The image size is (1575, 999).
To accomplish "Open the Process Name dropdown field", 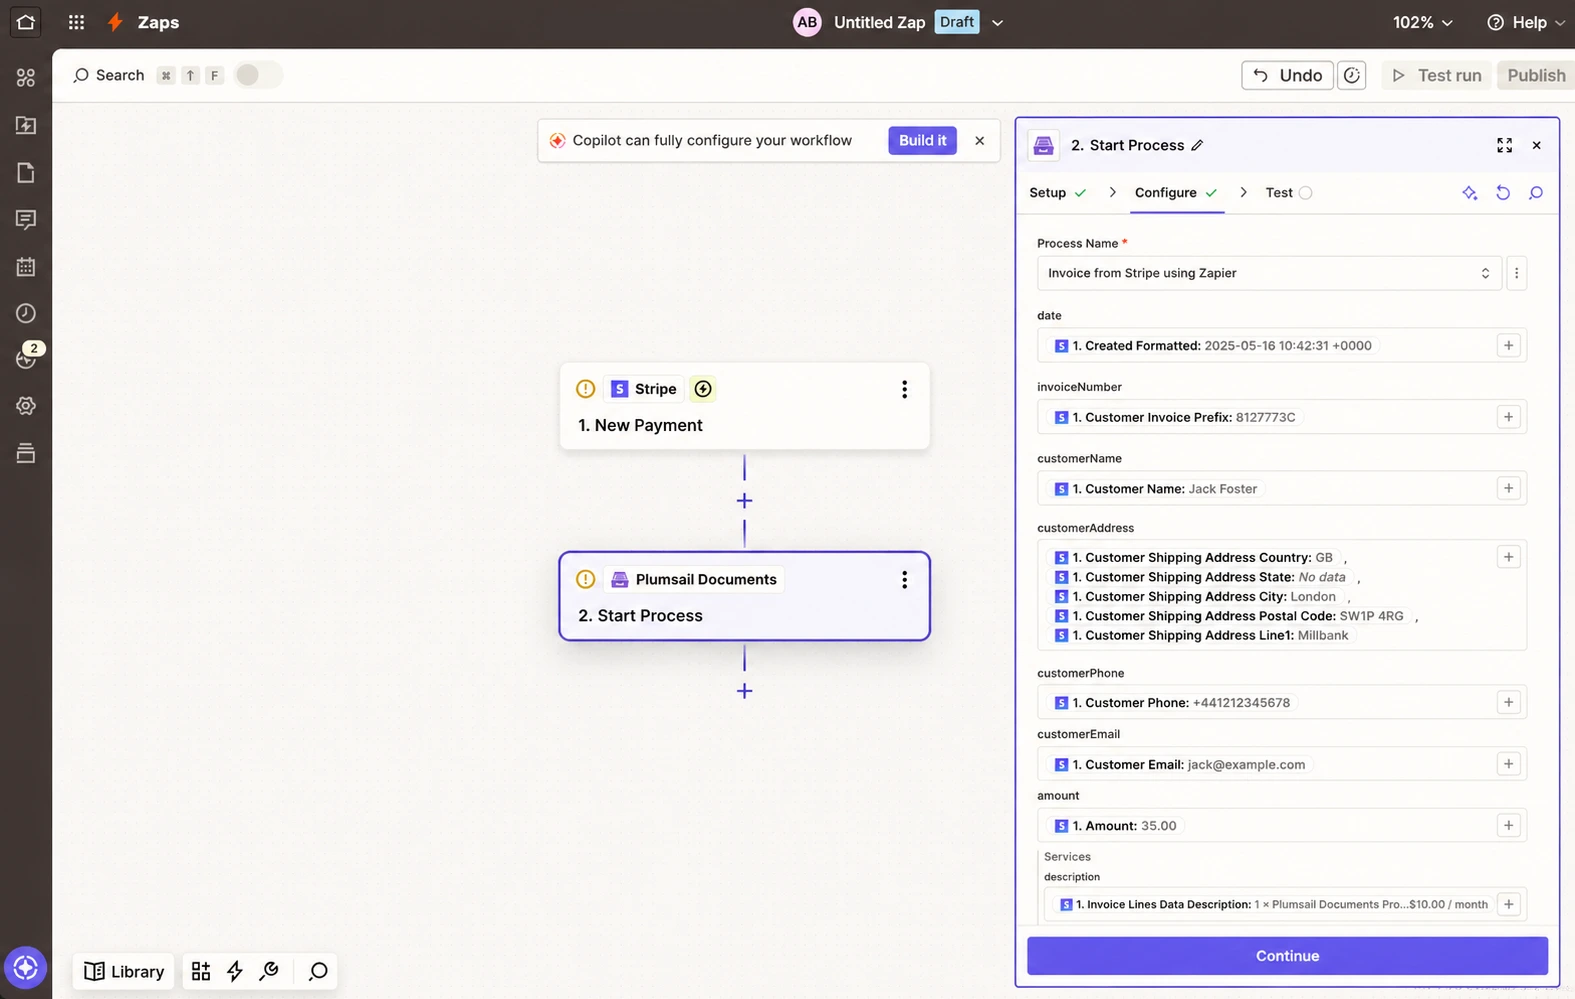I will coord(1269,273).
